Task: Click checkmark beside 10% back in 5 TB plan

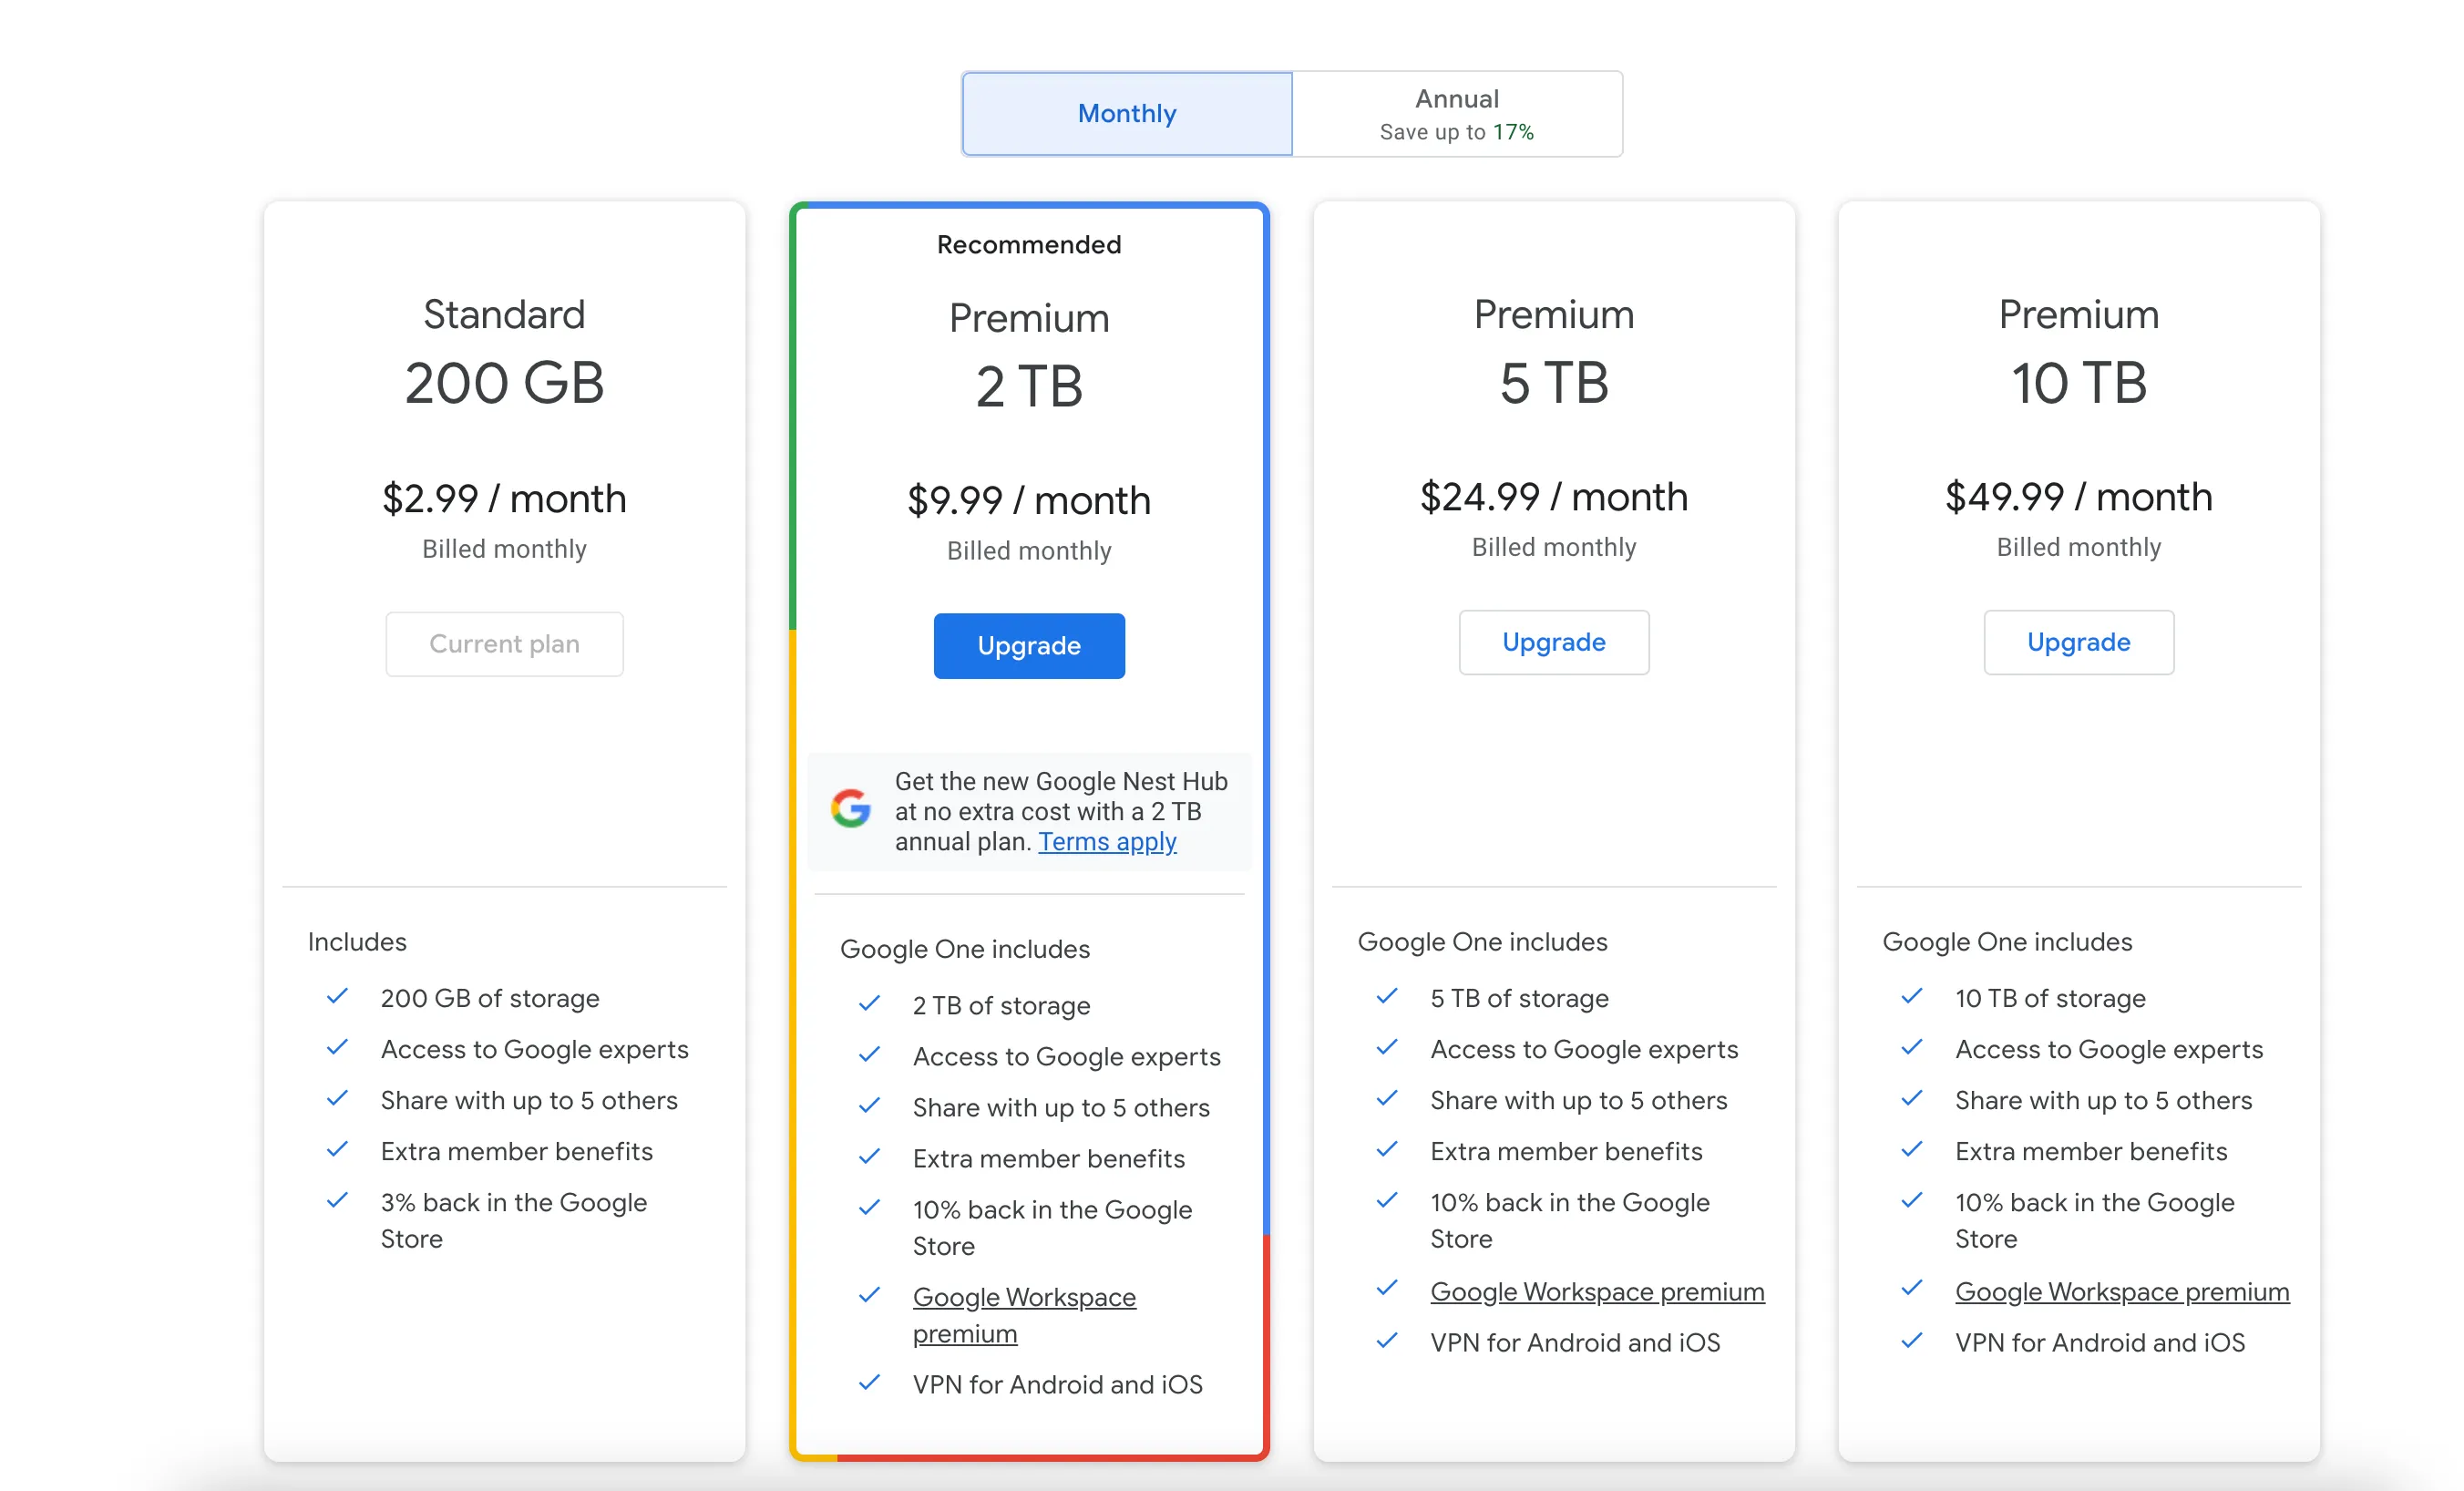Action: click(x=1387, y=1200)
